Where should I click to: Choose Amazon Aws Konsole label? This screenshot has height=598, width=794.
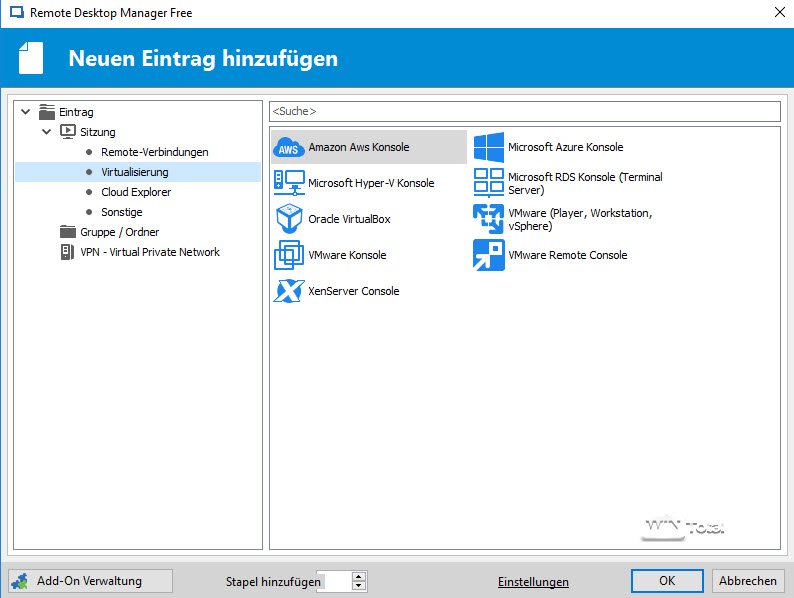pos(359,147)
